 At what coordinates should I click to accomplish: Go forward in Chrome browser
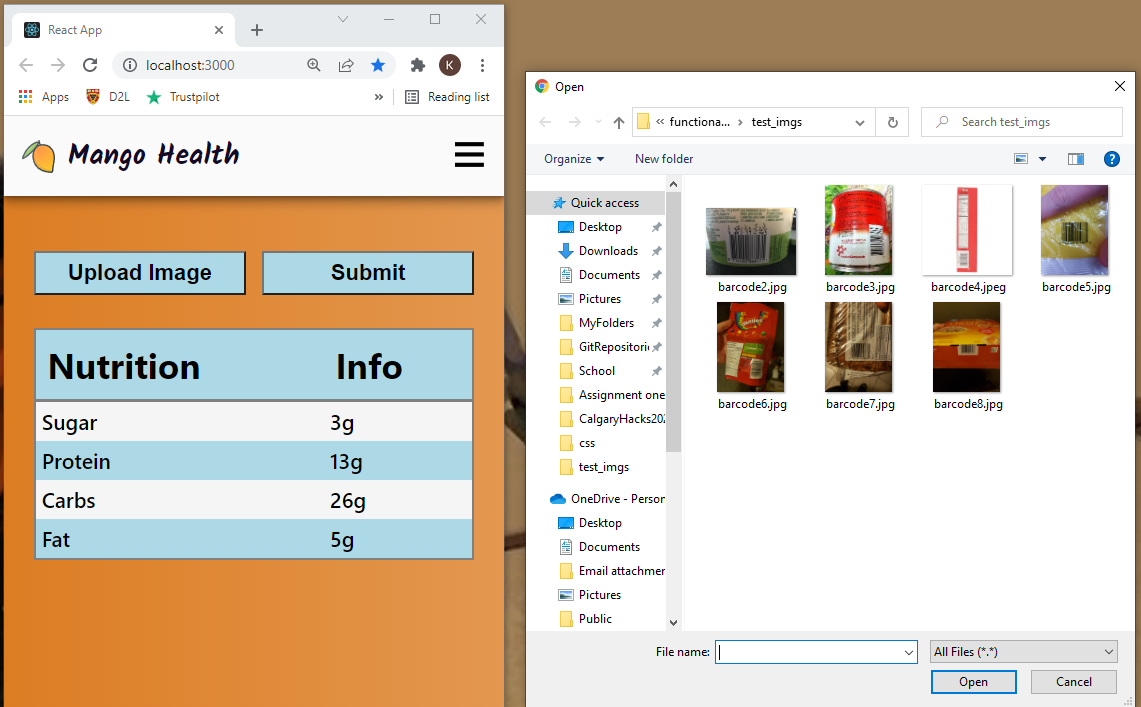point(58,65)
